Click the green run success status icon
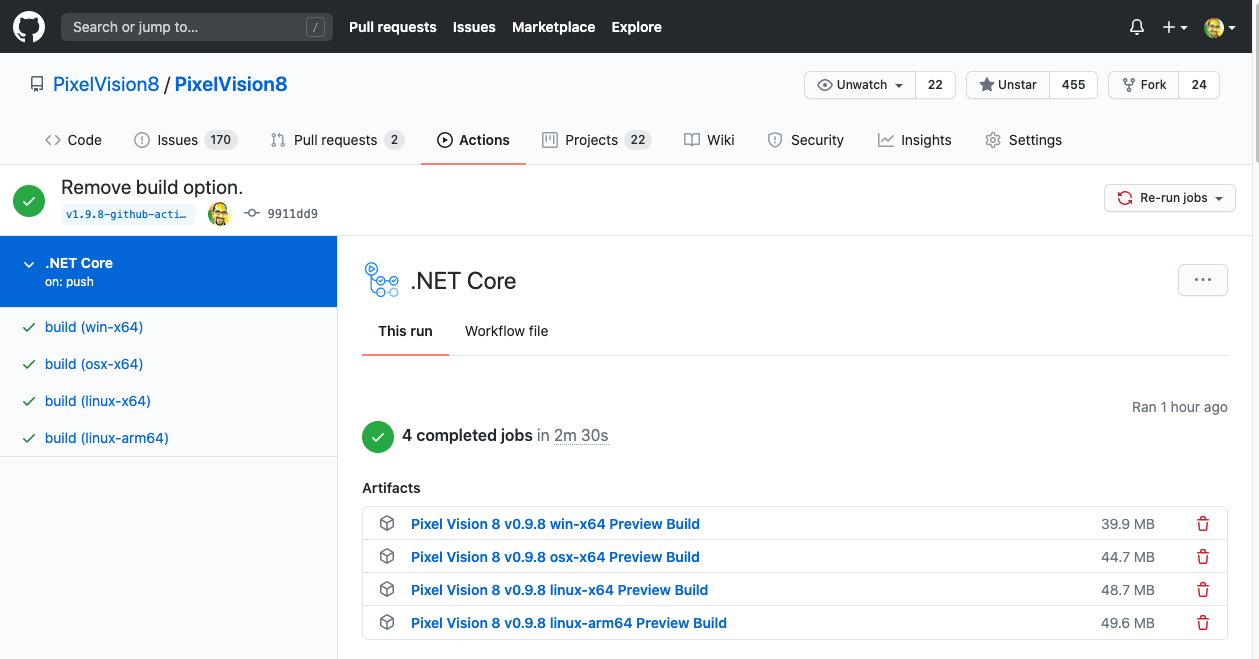The image size is (1259, 659). tap(29, 200)
